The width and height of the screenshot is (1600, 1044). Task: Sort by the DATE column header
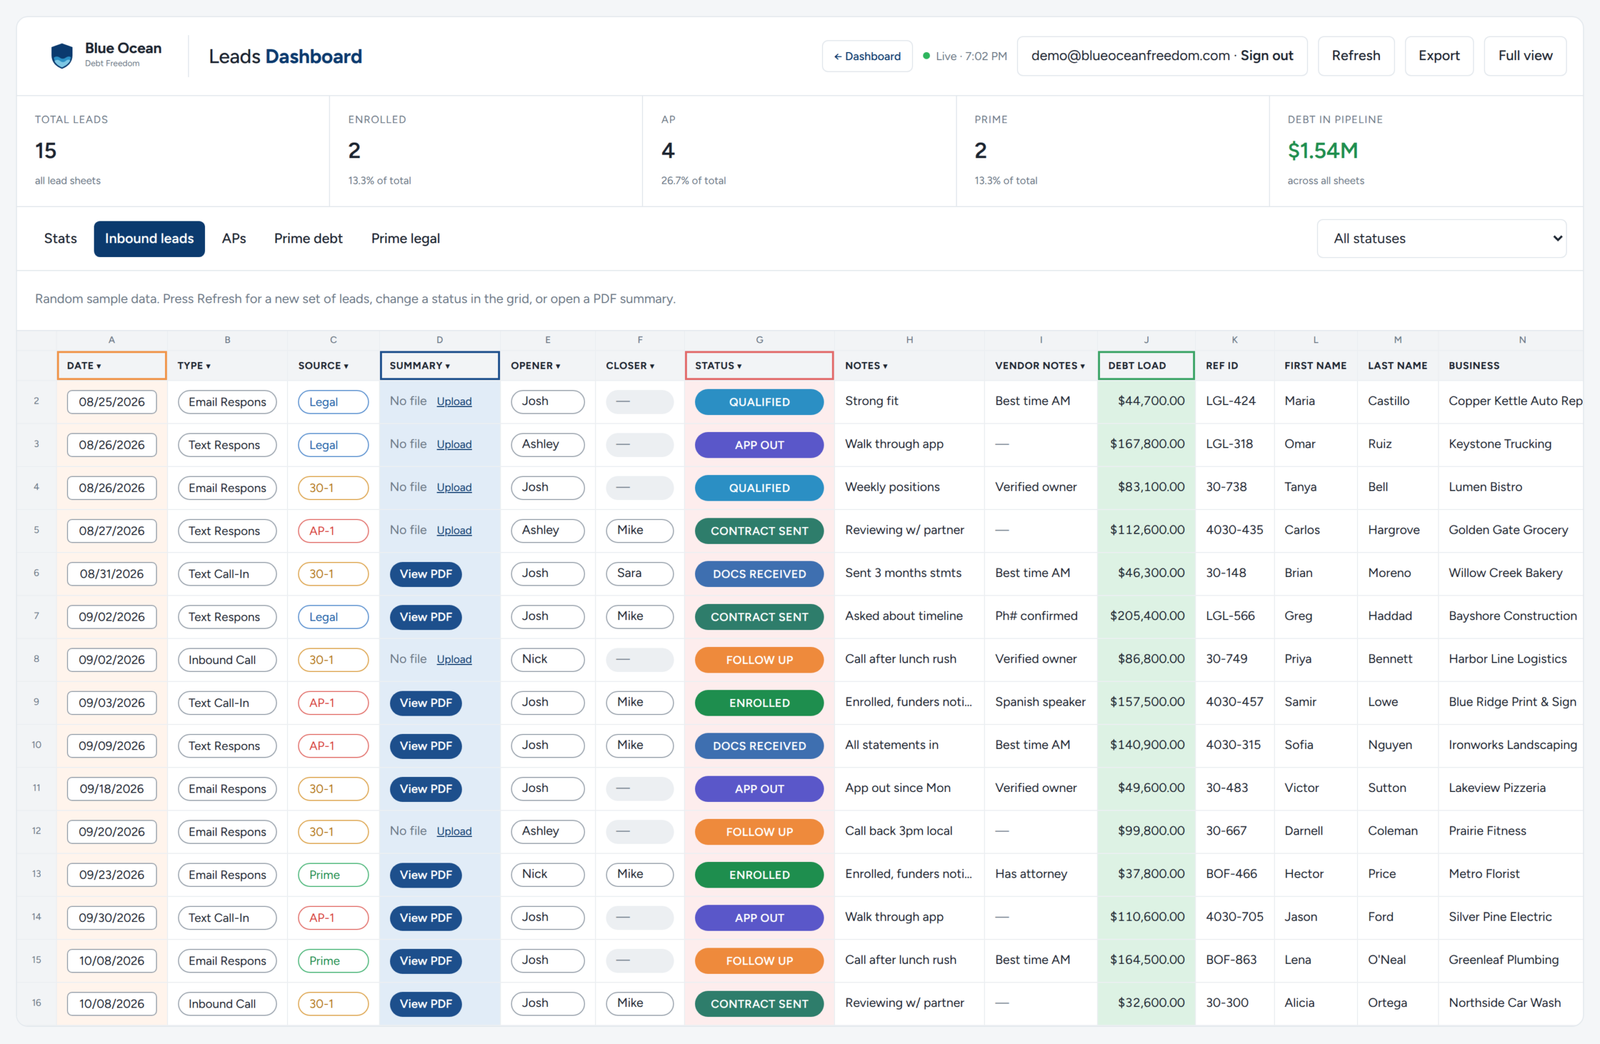tap(111, 366)
